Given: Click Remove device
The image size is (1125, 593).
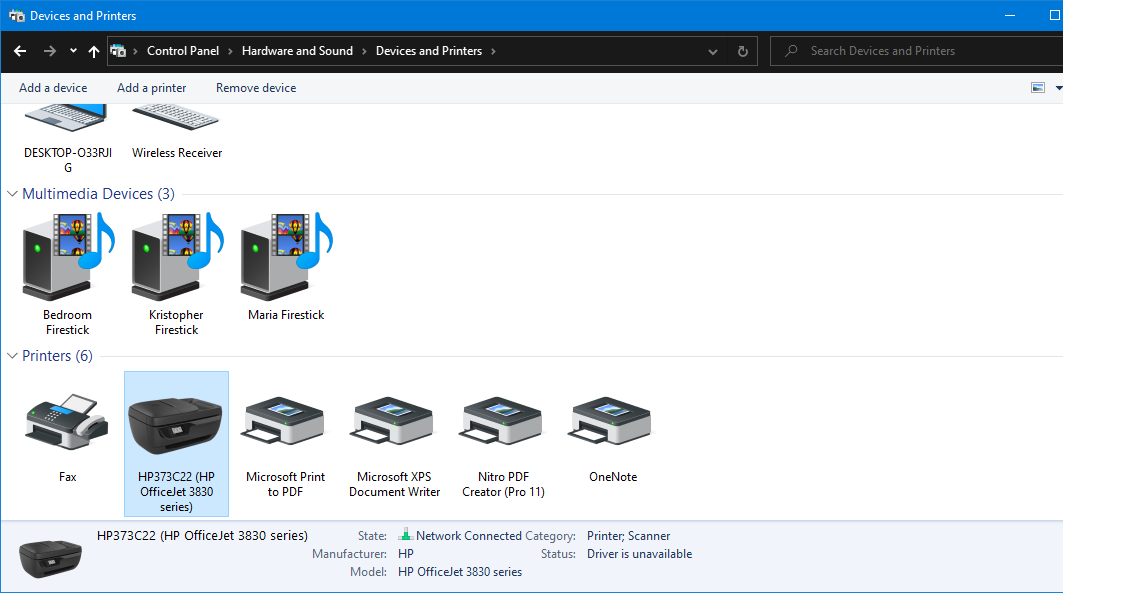Looking at the screenshot, I should pyautogui.click(x=256, y=87).
